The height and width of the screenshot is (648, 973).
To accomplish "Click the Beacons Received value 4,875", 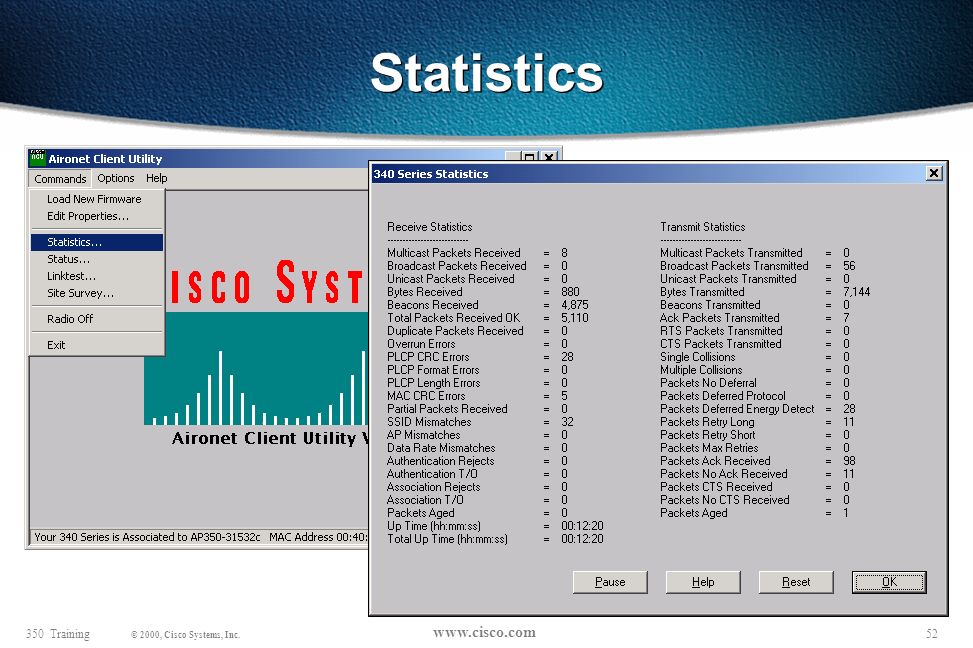I will click(x=575, y=305).
